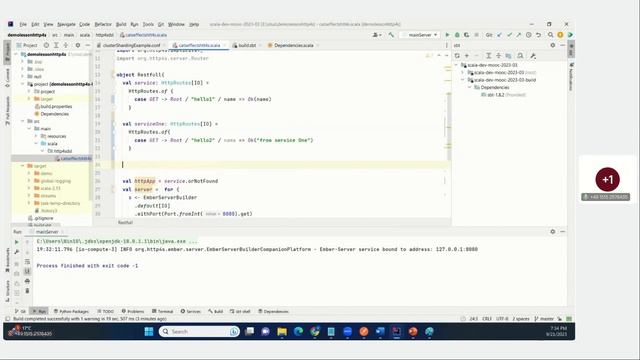Collapse all icon in Project panel header
Image resolution: width=640 pixels, height=360 pixels.
pos(66,45)
